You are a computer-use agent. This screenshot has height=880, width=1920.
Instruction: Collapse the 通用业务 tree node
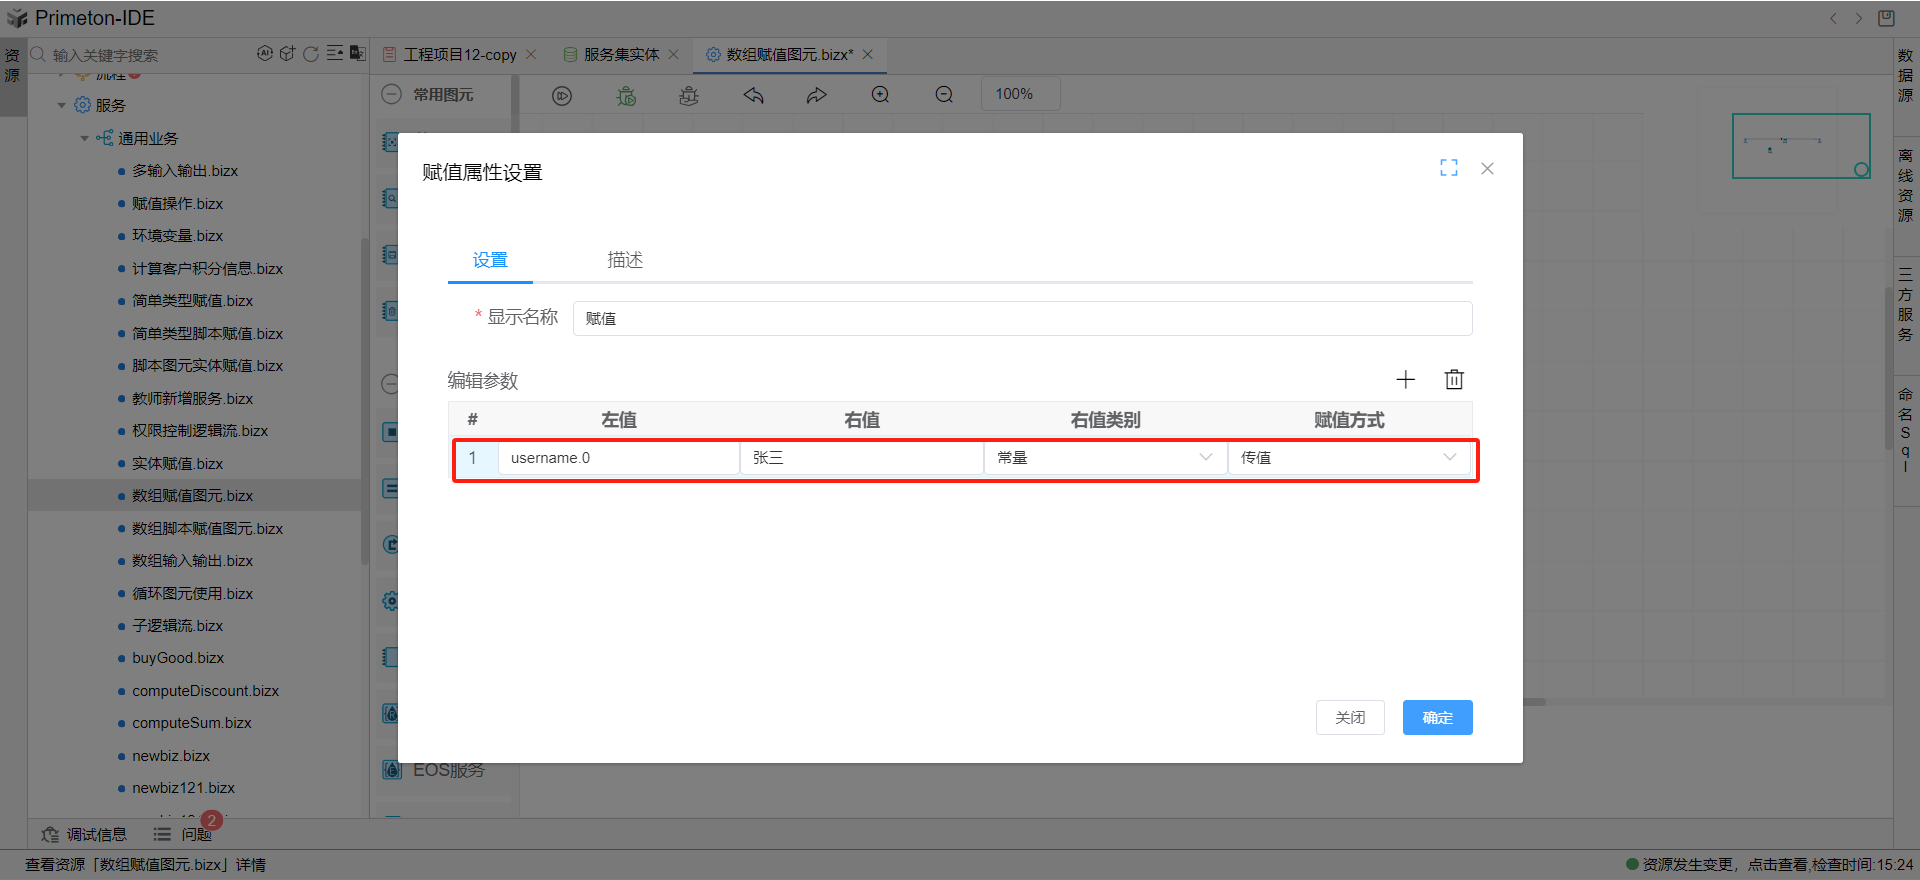tap(85, 139)
